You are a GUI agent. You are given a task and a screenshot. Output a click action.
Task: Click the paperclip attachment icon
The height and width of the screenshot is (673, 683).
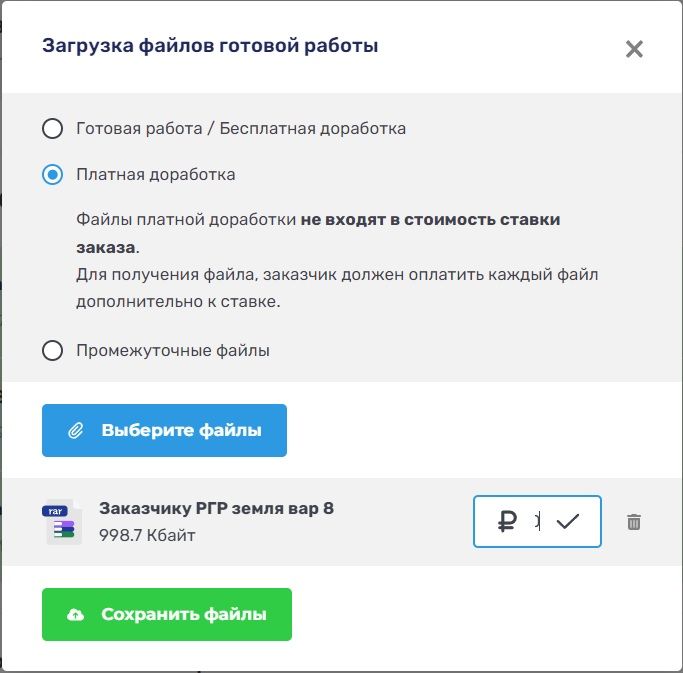pyautogui.click(x=75, y=431)
